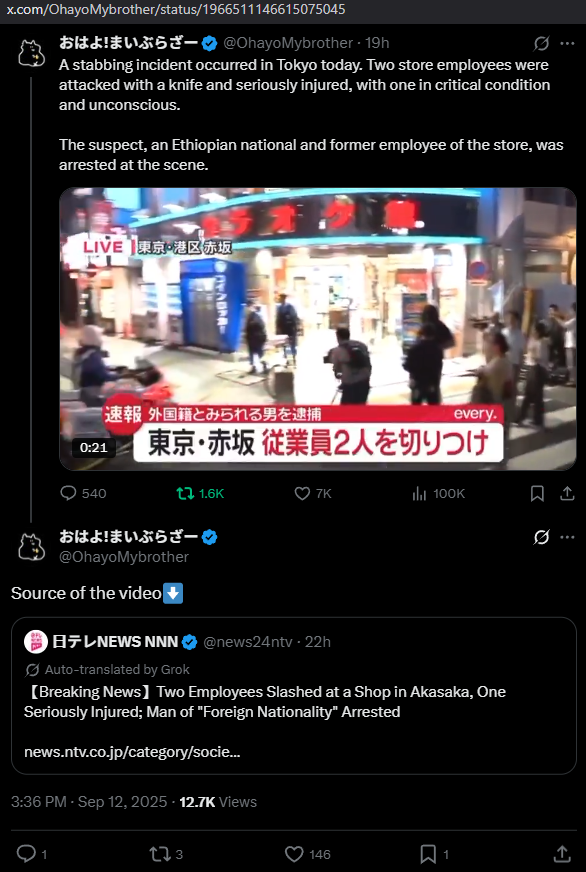Click the @news24ntv handle in quoted post
586x872 pixels.
pyautogui.click(x=247, y=642)
